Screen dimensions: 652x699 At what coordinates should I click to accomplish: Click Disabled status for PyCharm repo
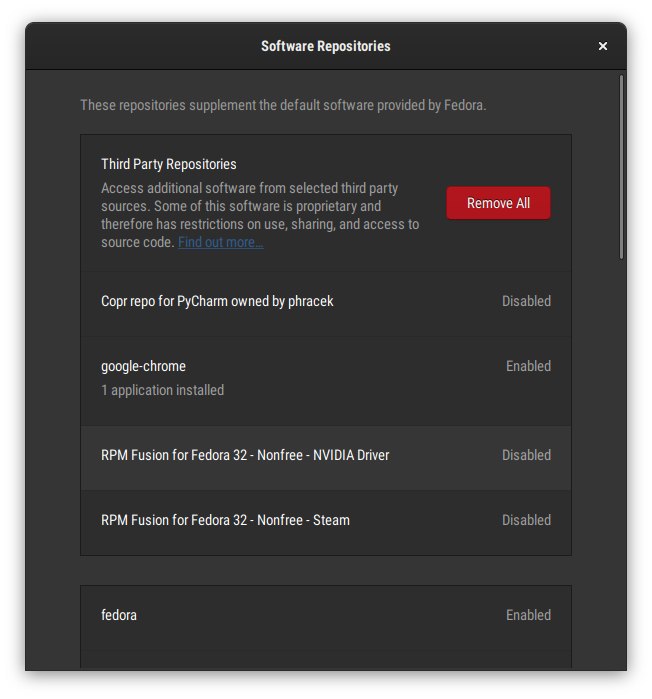coord(526,301)
